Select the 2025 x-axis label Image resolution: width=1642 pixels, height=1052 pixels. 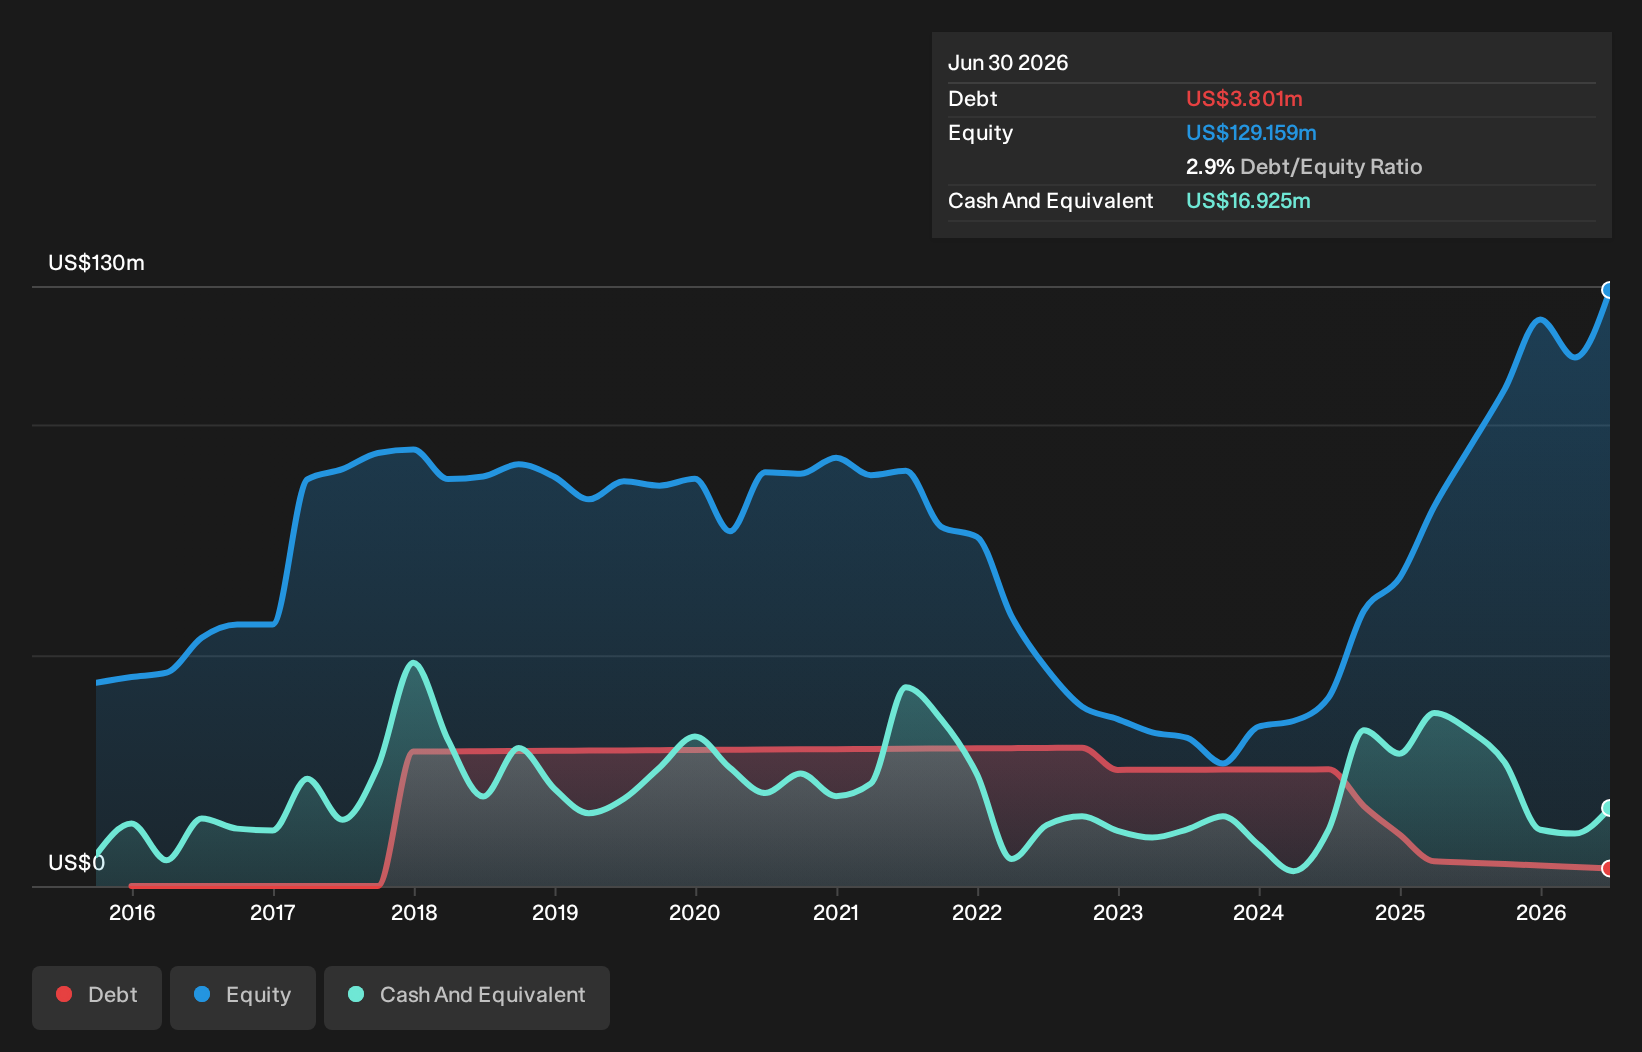(x=1400, y=912)
